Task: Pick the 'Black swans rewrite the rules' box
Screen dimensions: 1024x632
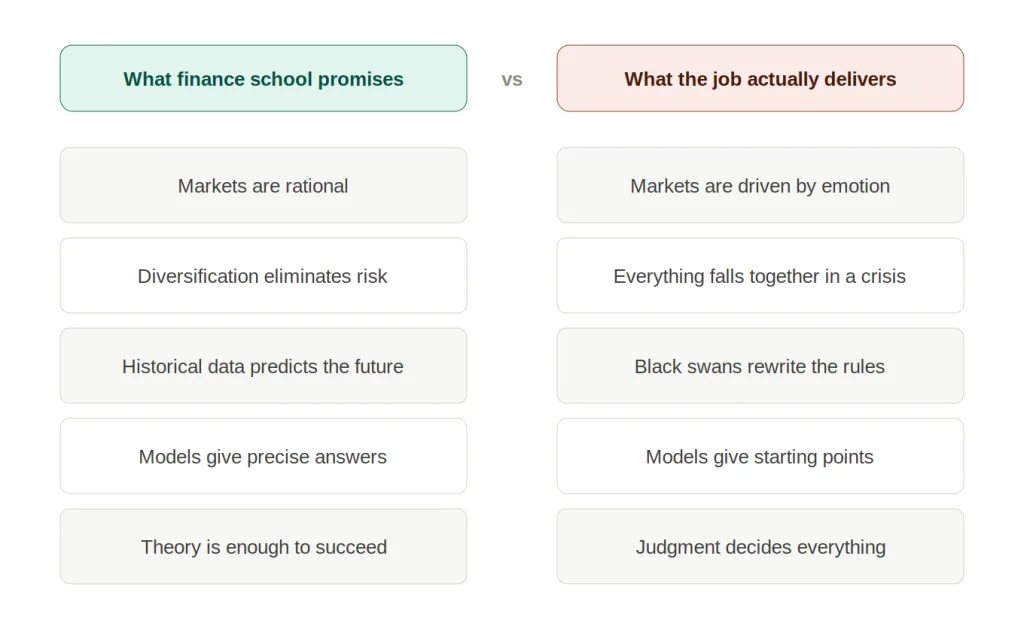Action: [x=760, y=366]
